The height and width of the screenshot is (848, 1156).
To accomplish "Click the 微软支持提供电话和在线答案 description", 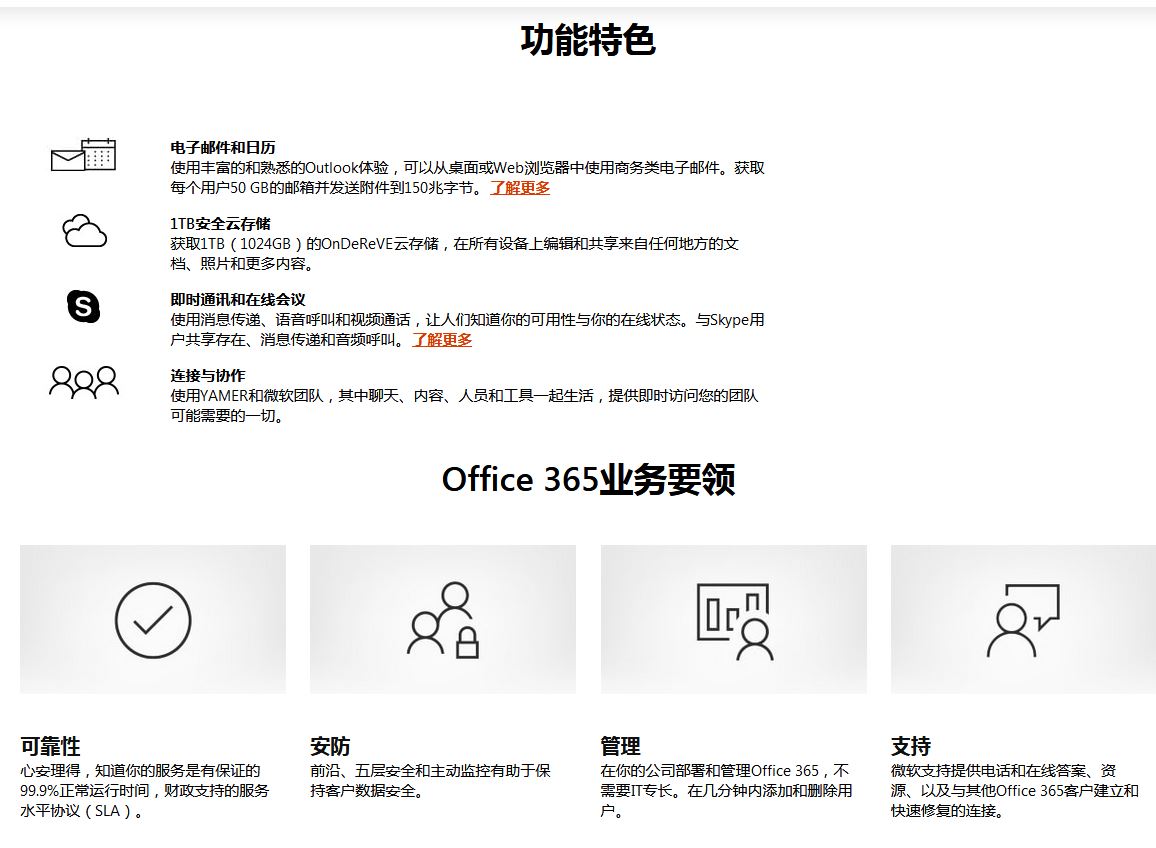I will point(1014,791).
